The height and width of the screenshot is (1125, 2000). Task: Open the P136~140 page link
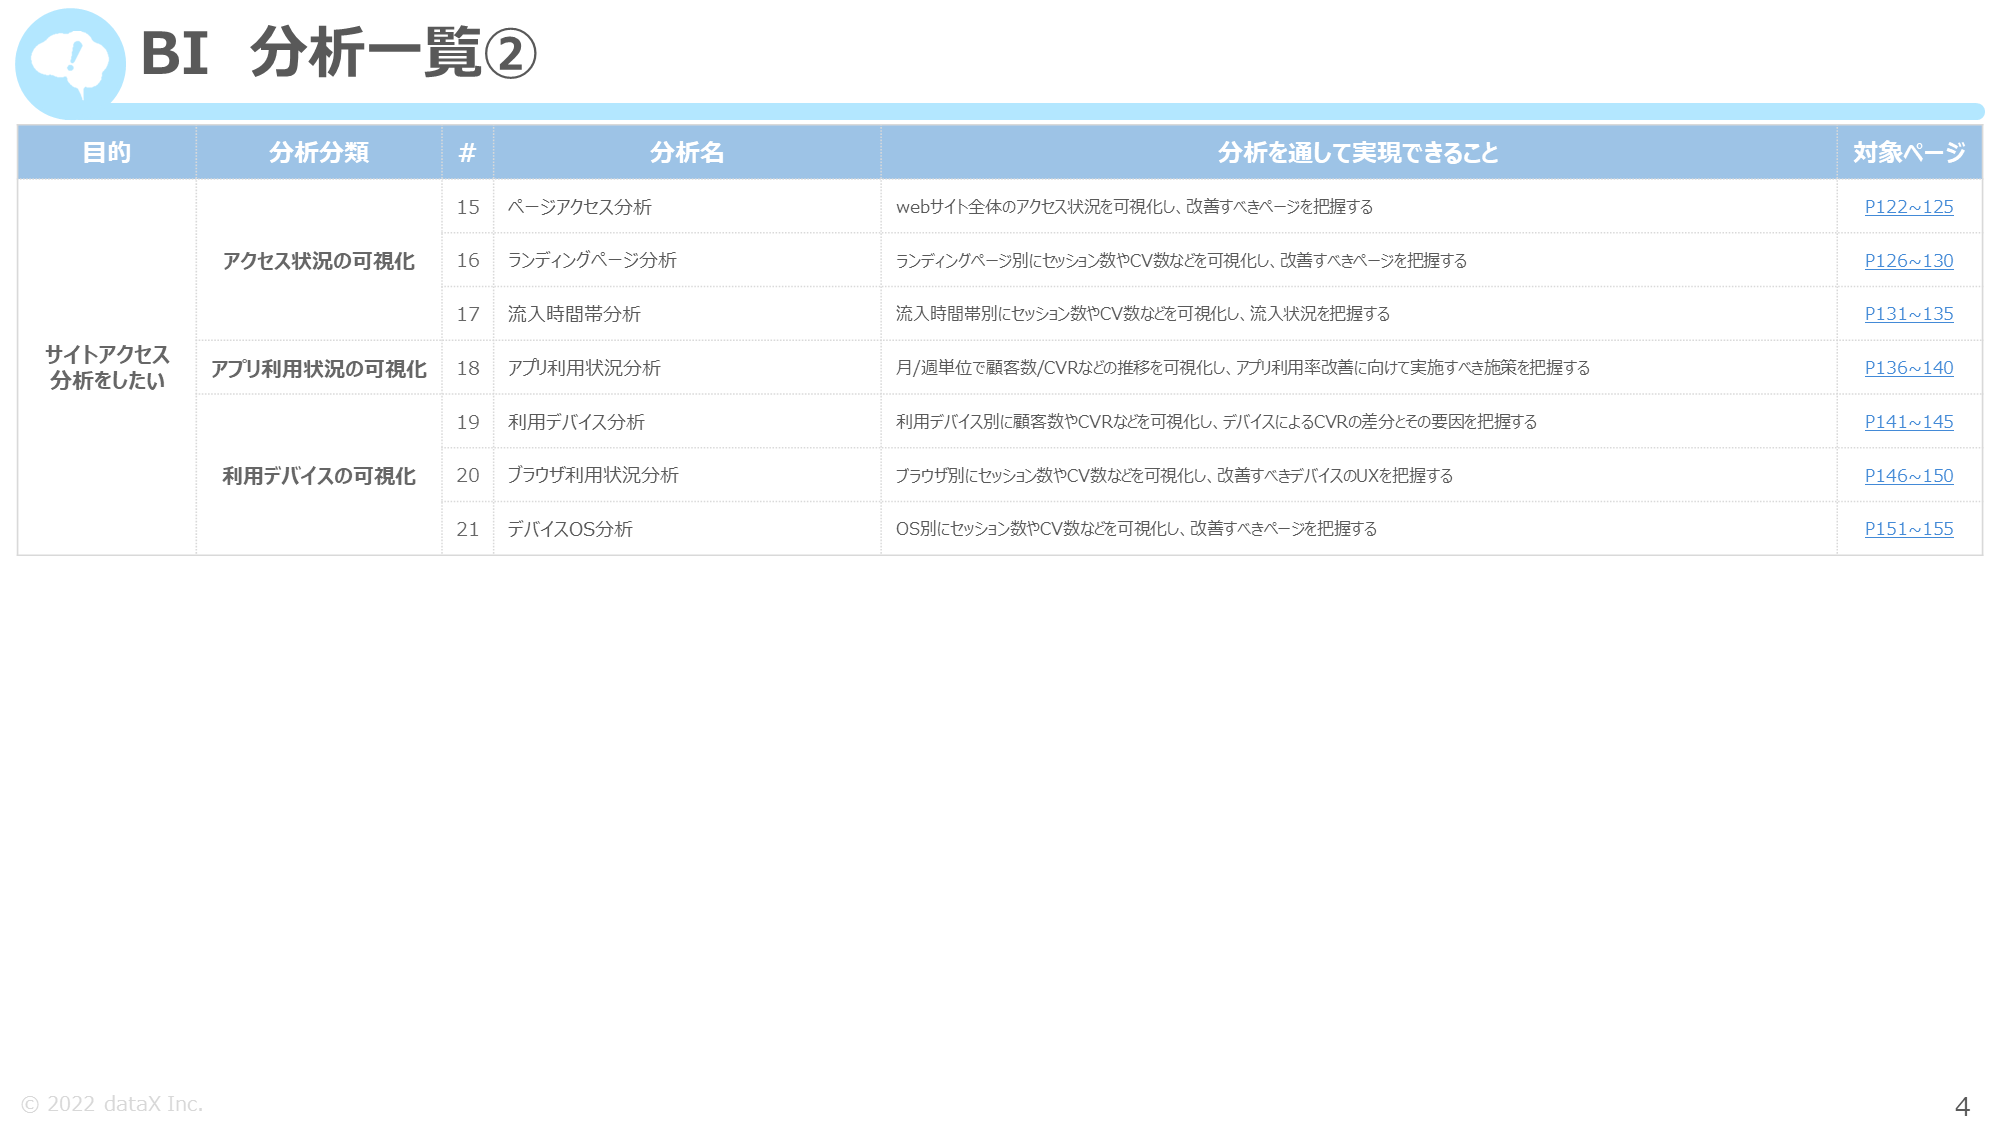point(1908,368)
